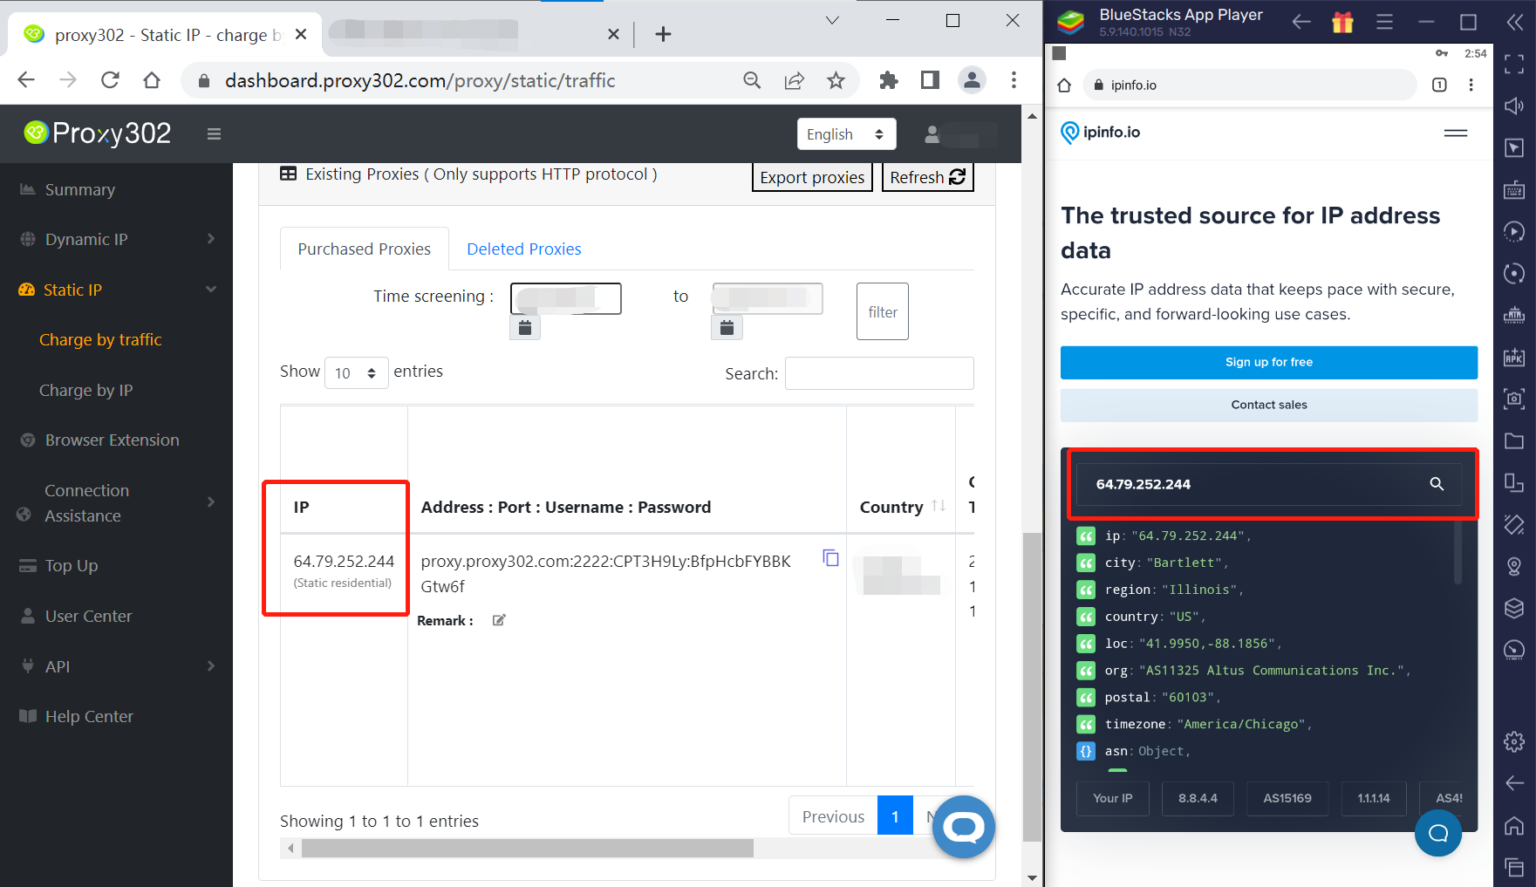Open the Show entries count dropdown
1536x887 pixels.
tap(356, 373)
